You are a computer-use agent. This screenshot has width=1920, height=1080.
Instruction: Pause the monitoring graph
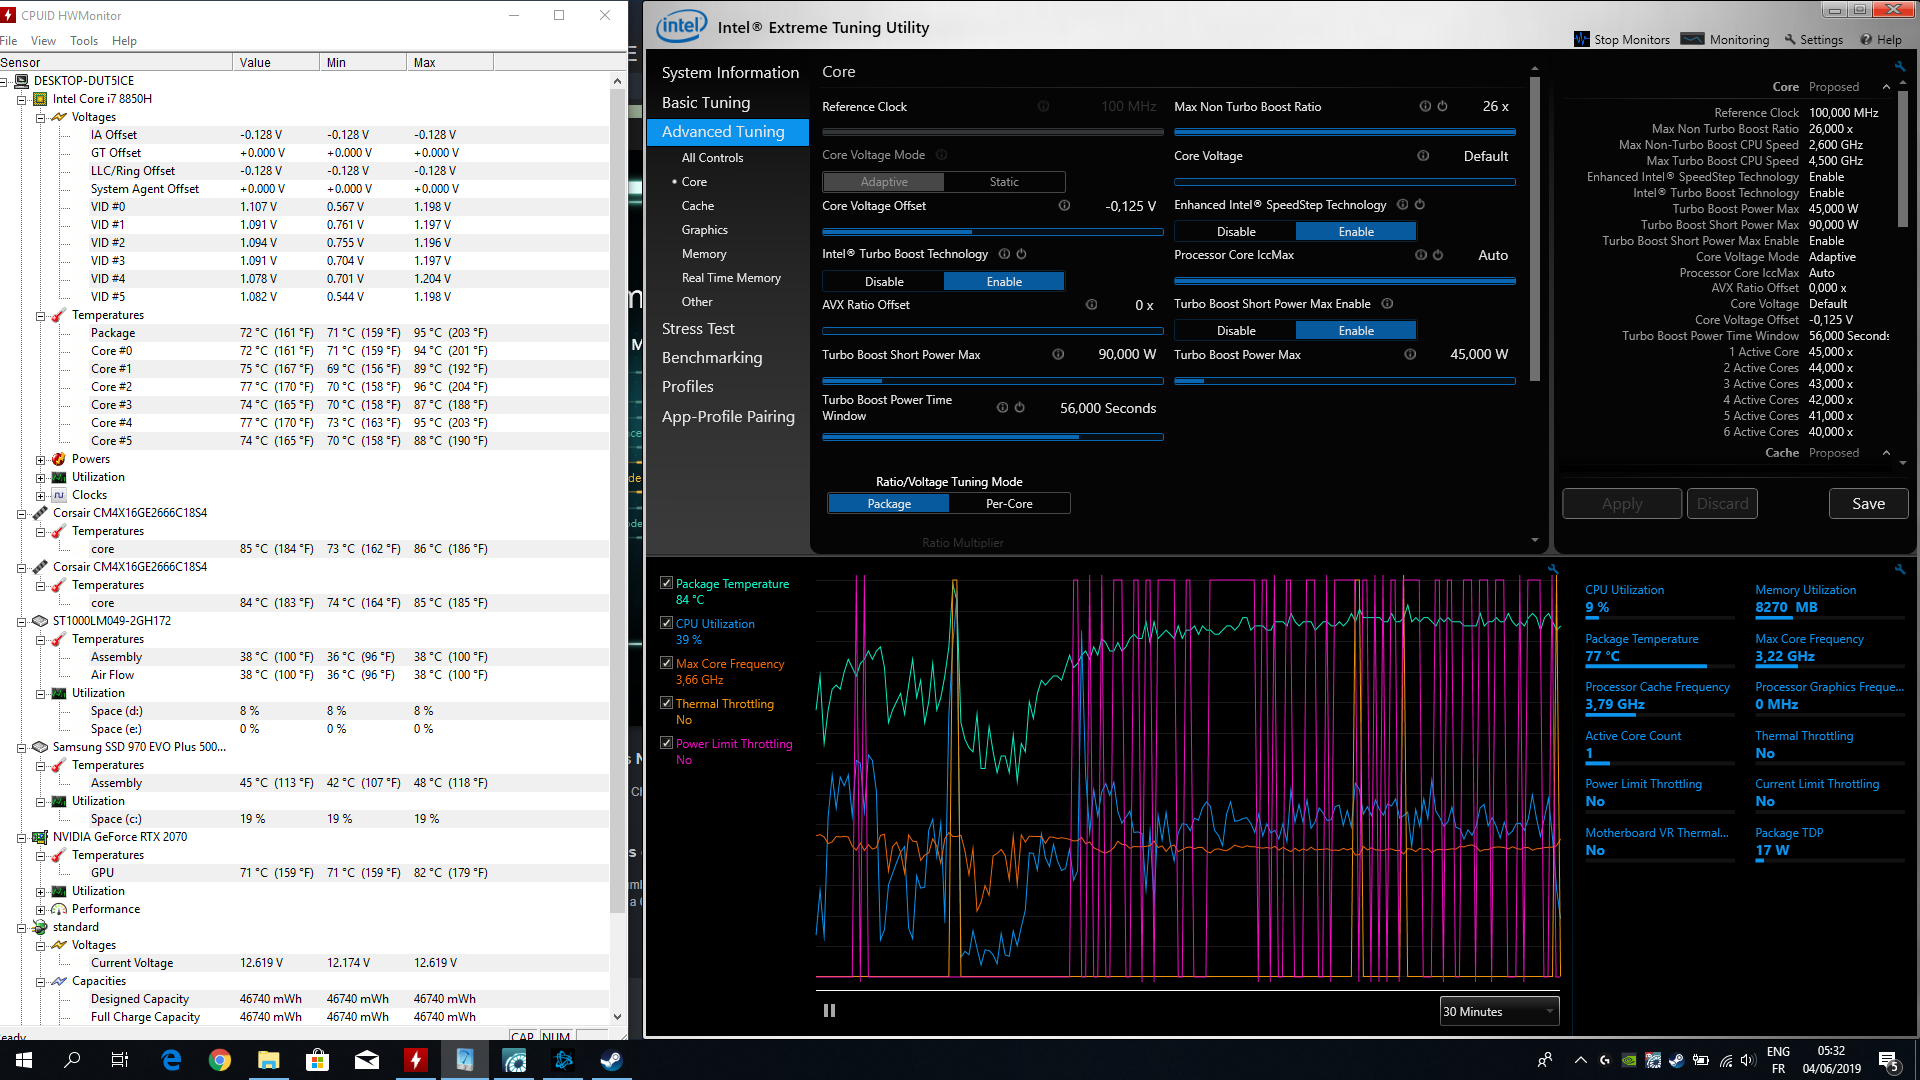(829, 1011)
